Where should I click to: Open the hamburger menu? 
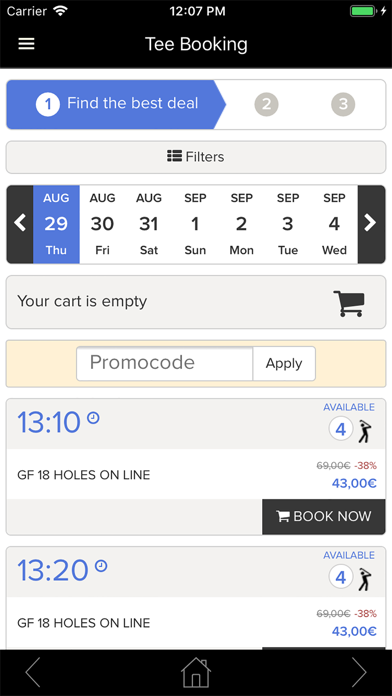point(26,44)
